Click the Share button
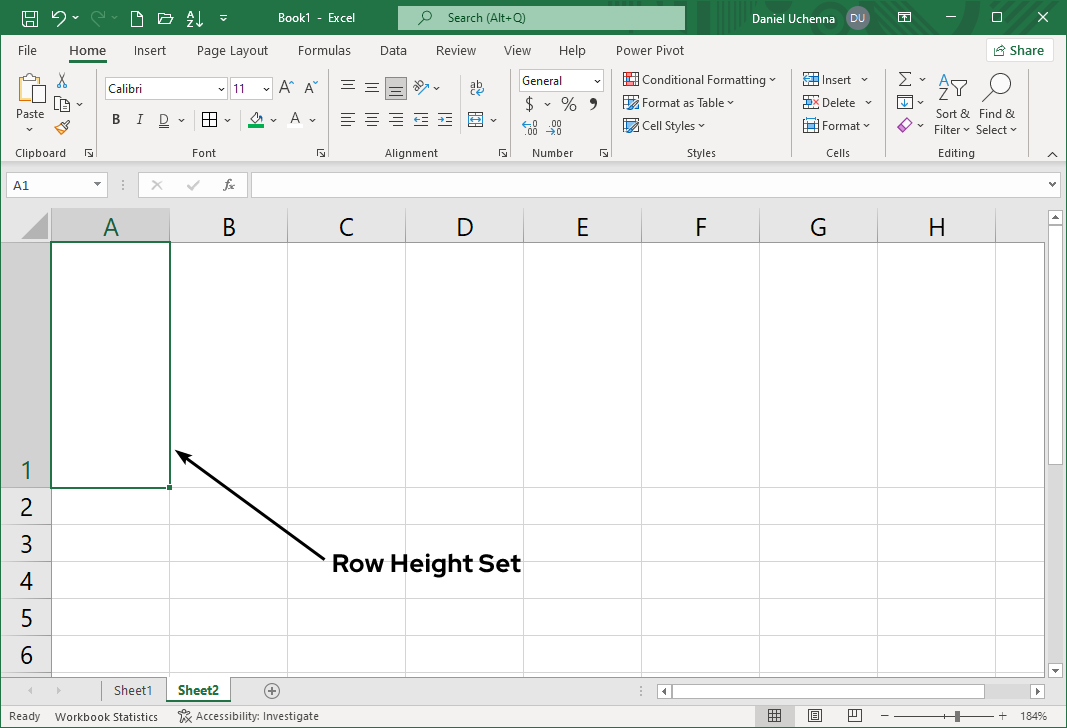The width and height of the screenshot is (1067, 728). 1019,49
